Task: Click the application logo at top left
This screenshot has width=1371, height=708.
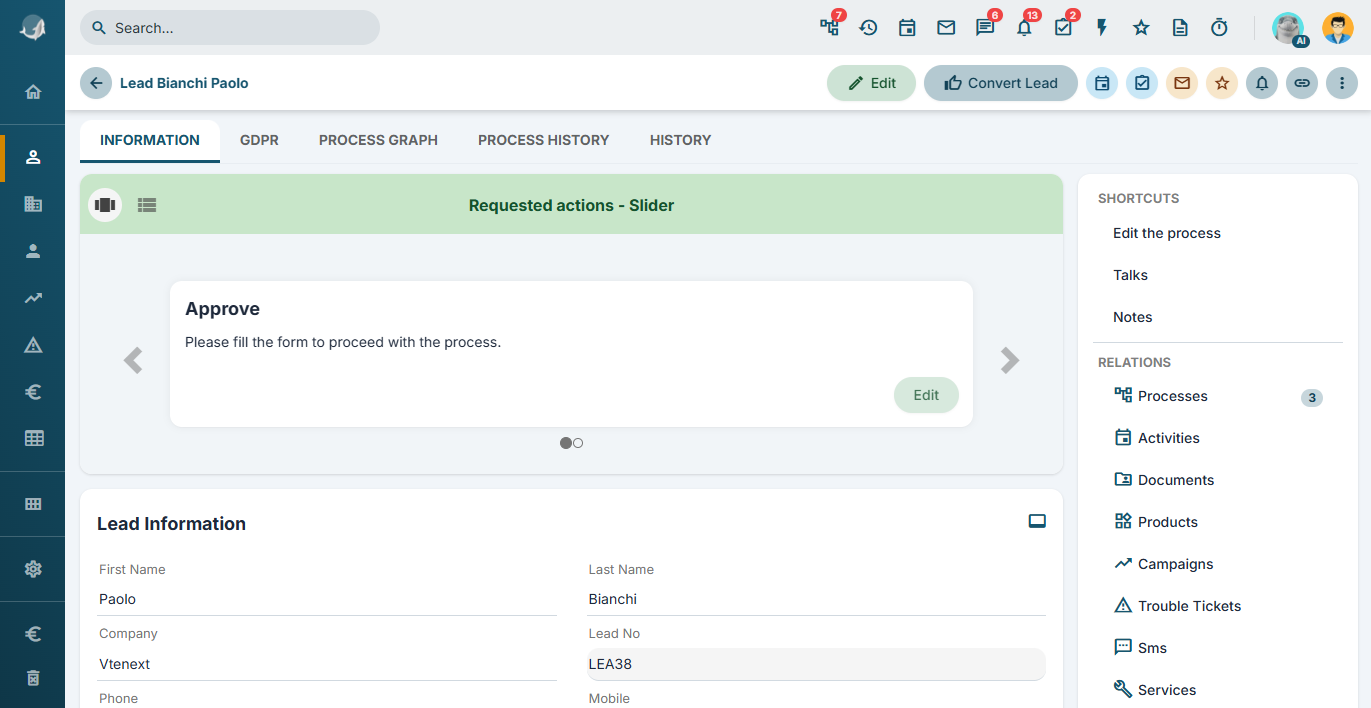Action: point(33,28)
